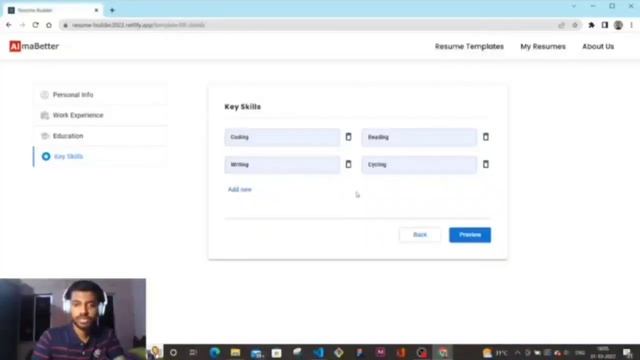This screenshot has height=360, width=640.
Task: Toggle the browser side panel icon
Action: [x=605, y=25]
